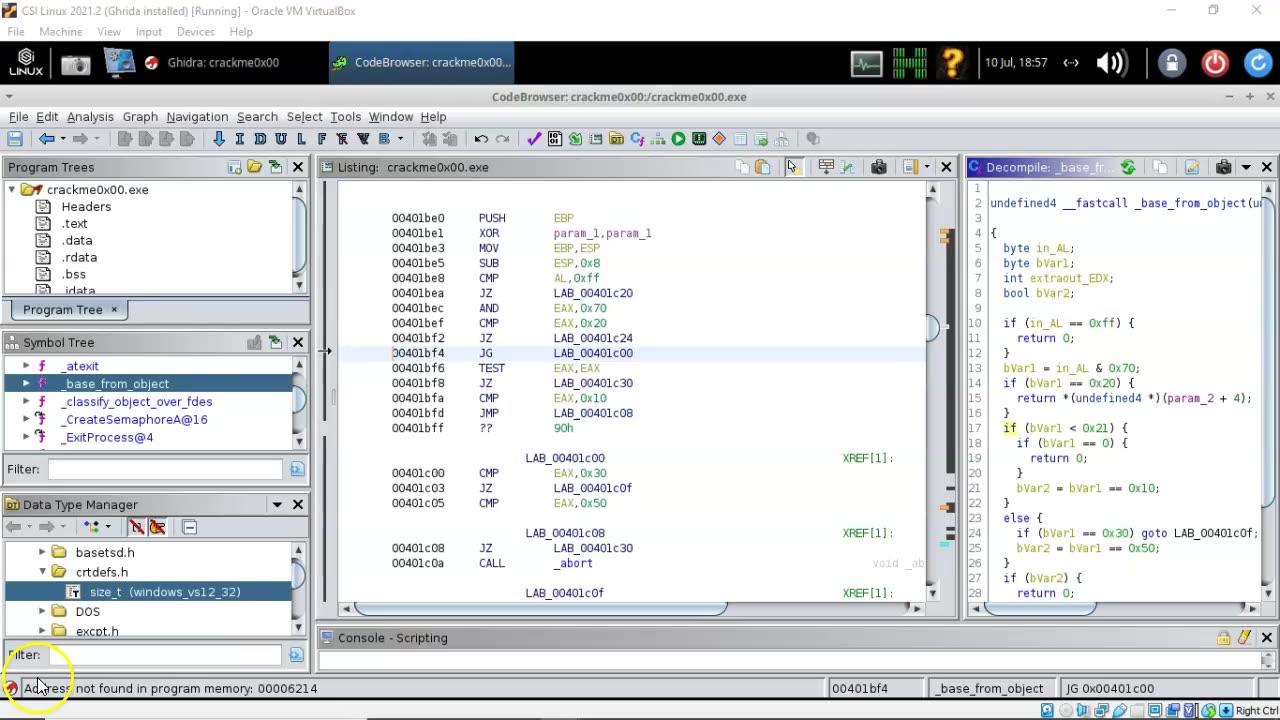
Task: Open Data Type Manager panel menu arrow
Action: coord(277,505)
